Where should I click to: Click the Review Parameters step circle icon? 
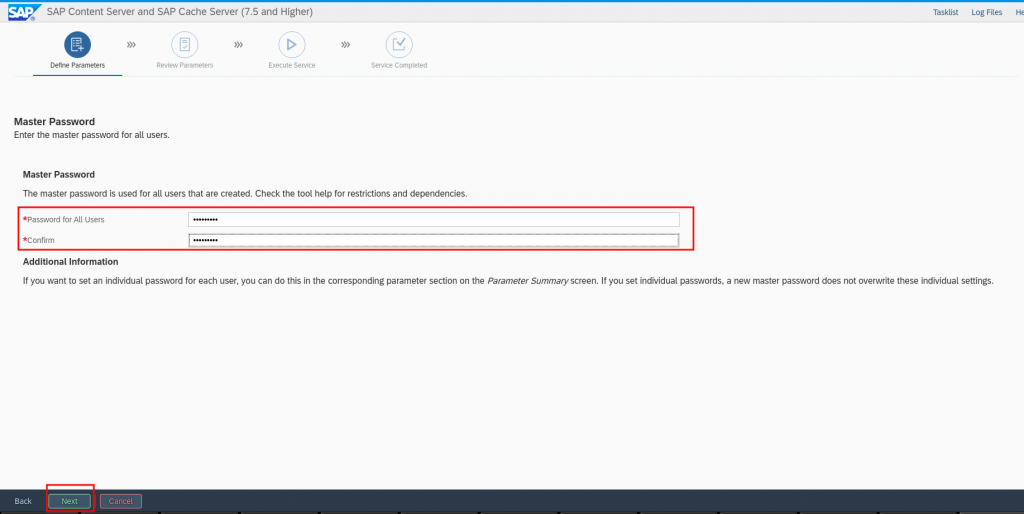[184, 44]
